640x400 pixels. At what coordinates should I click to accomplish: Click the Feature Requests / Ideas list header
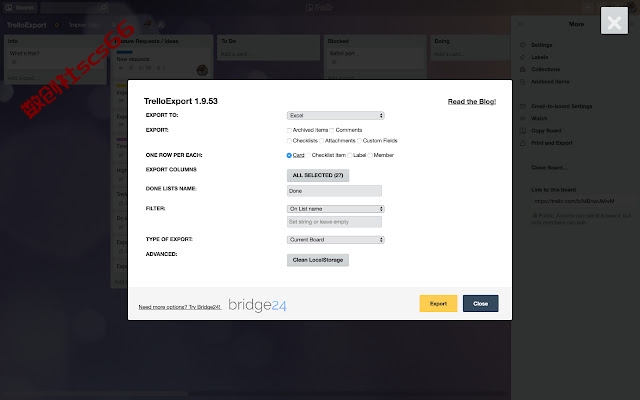point(147,41)
